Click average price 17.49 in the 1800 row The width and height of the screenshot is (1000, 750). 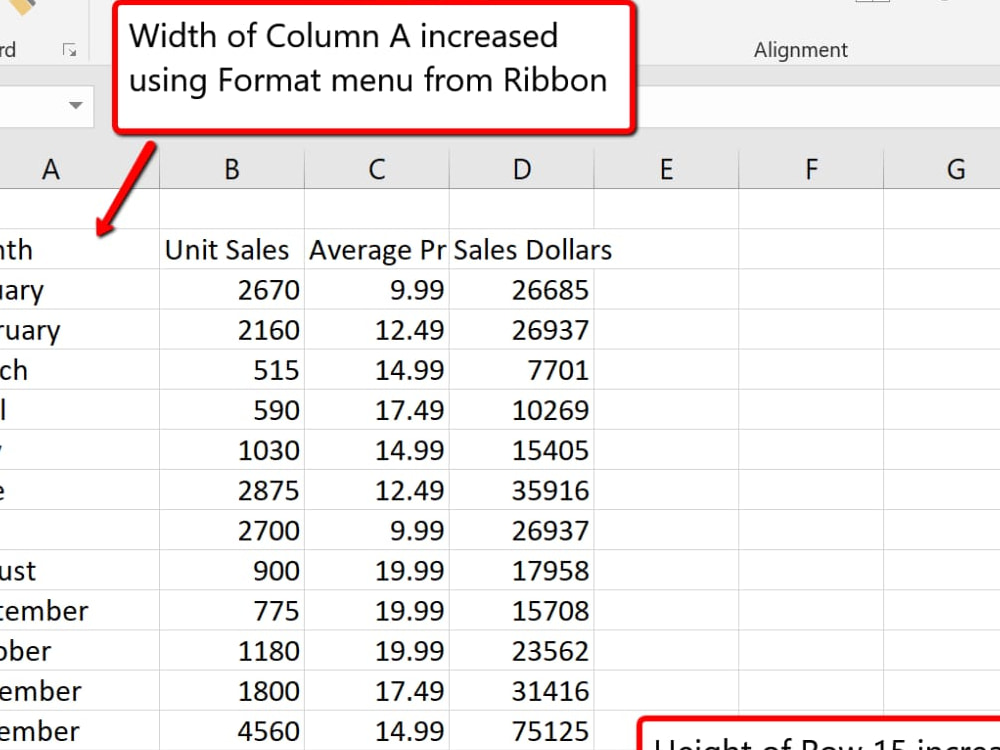point(377,691)
